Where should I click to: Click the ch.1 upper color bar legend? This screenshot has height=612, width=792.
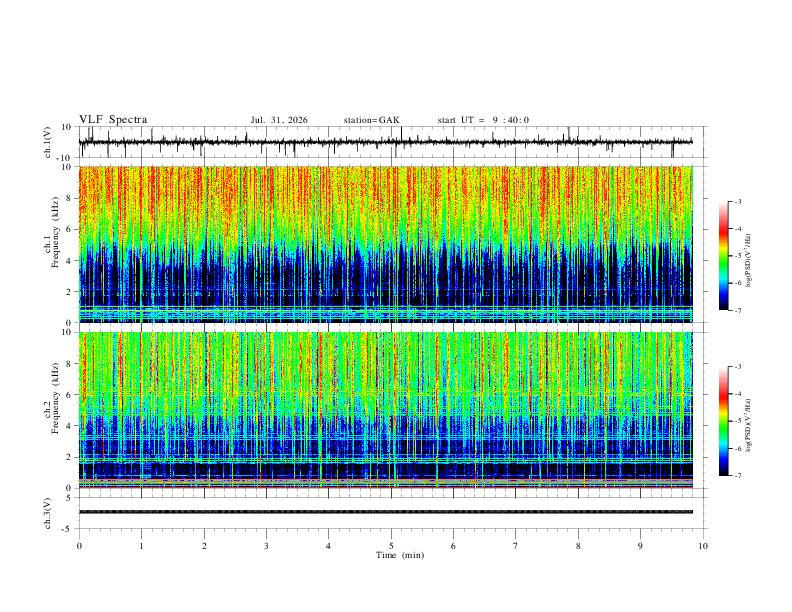[x=723, y=256]
